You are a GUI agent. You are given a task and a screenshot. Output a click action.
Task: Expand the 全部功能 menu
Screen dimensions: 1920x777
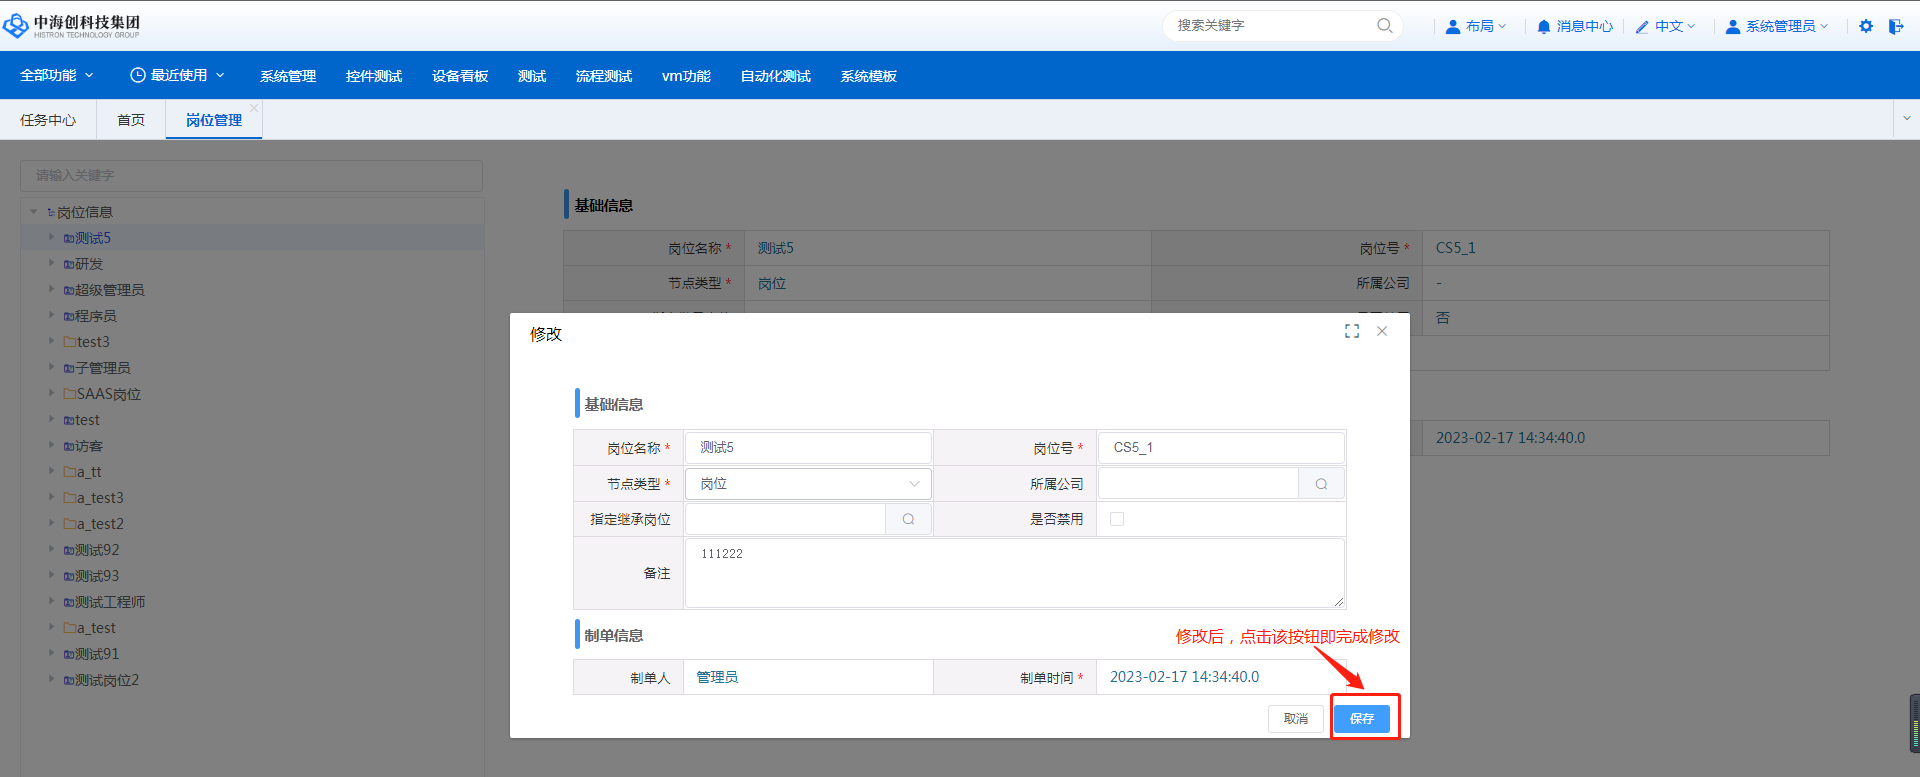pos(57,75)
